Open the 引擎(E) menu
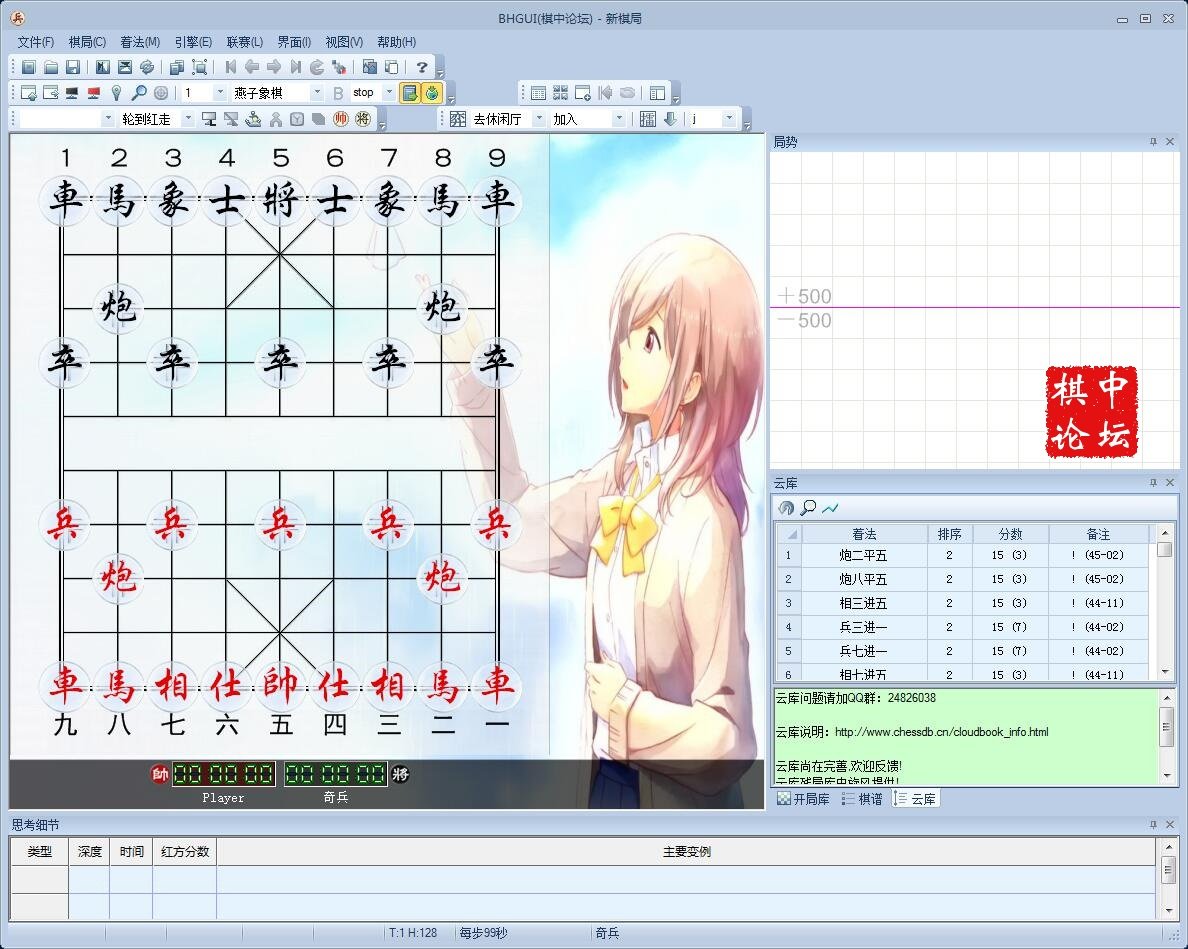The width and height of the screenshot is (1188, 949). pyautogui.click(x=193, y=42)
